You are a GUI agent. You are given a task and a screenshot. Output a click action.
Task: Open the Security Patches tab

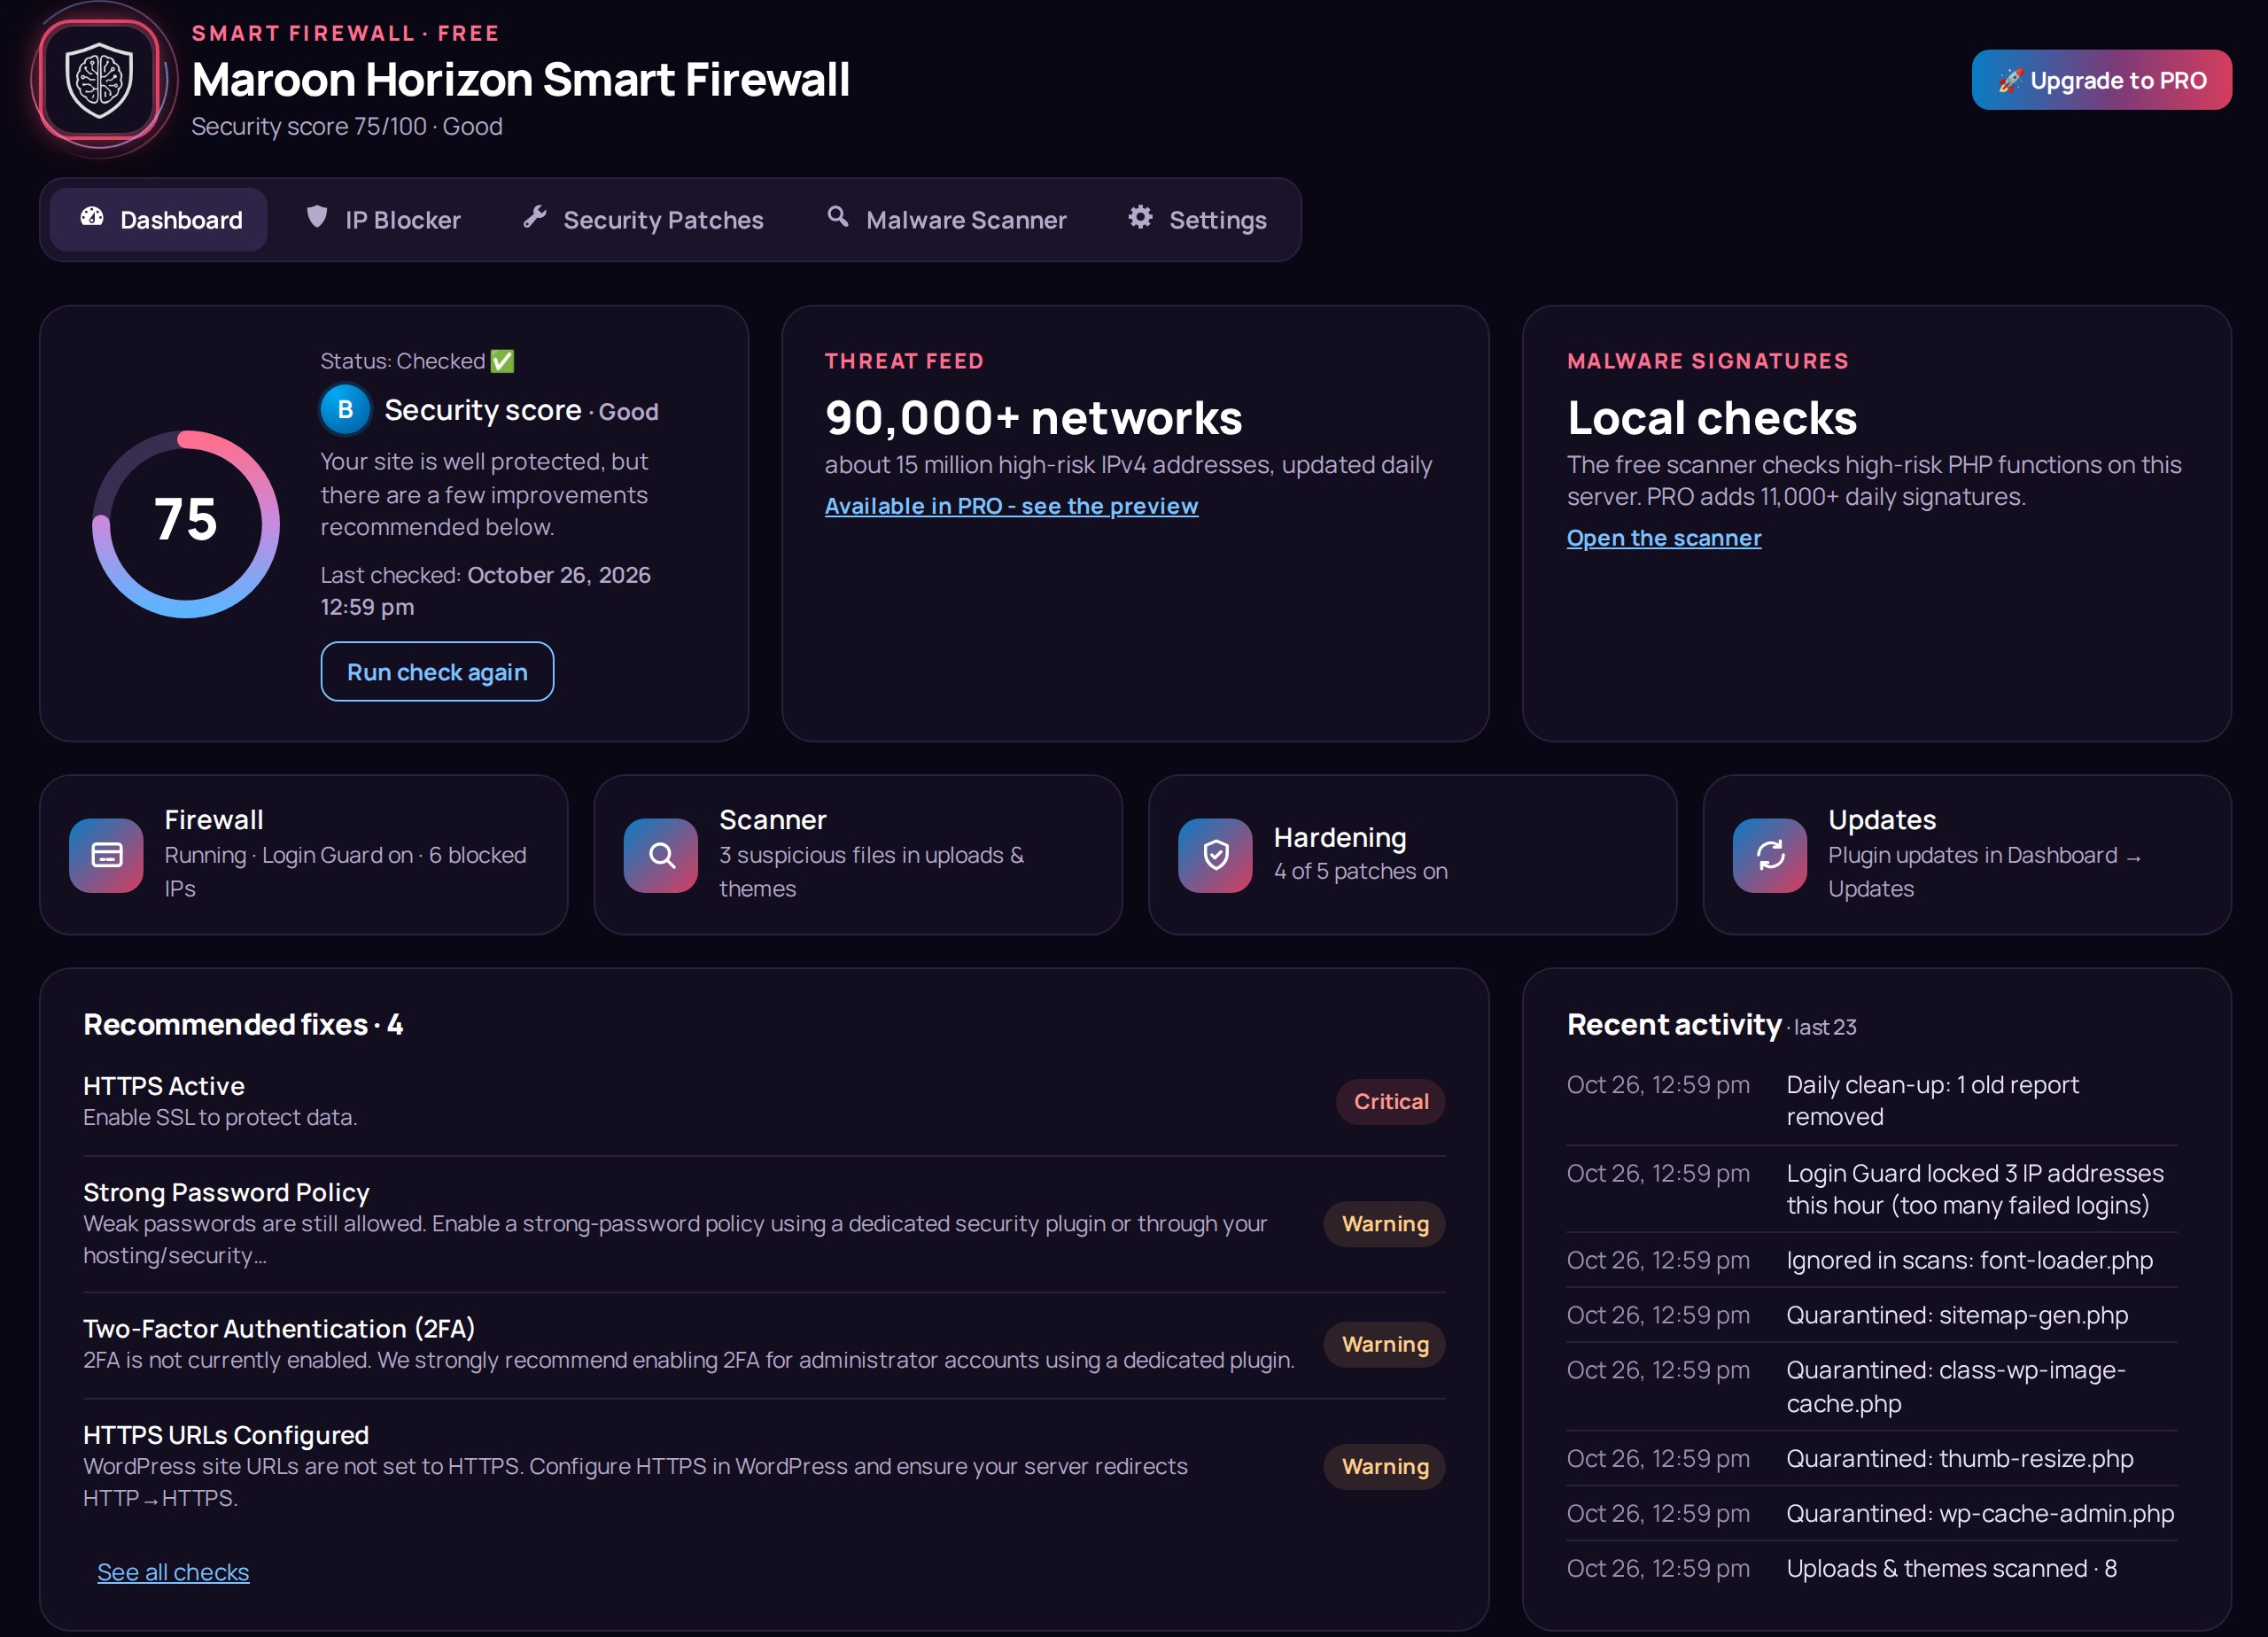(x=643, y=220)
